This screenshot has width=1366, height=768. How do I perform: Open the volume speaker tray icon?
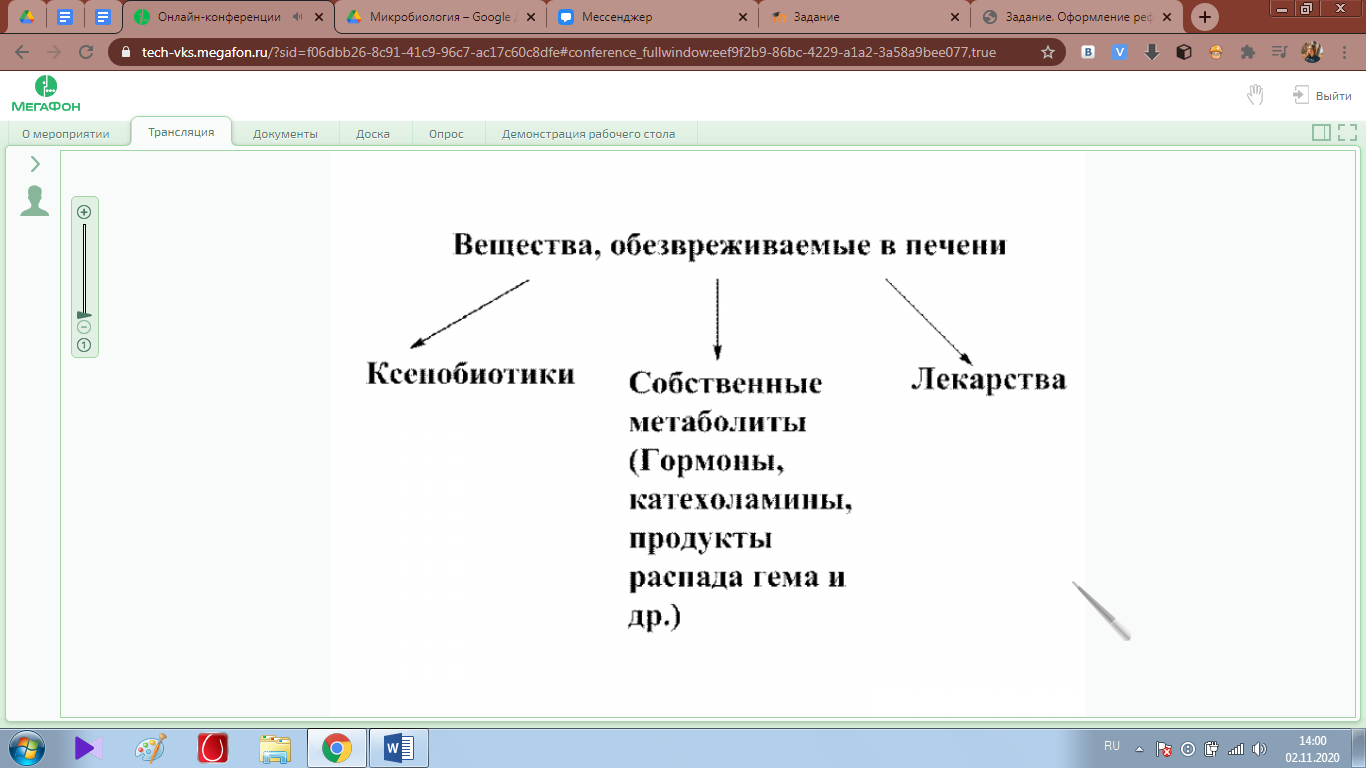click(x=1259, y=748)
